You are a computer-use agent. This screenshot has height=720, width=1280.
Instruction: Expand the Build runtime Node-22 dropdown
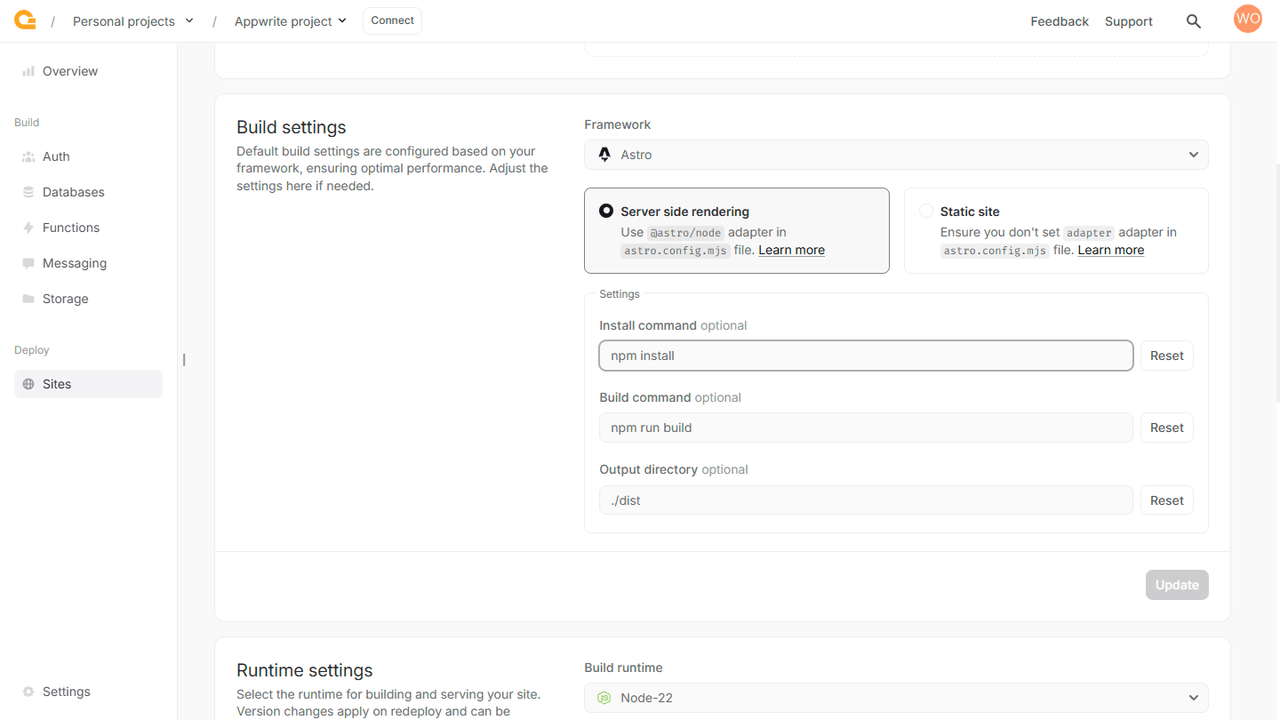(895, 697)
